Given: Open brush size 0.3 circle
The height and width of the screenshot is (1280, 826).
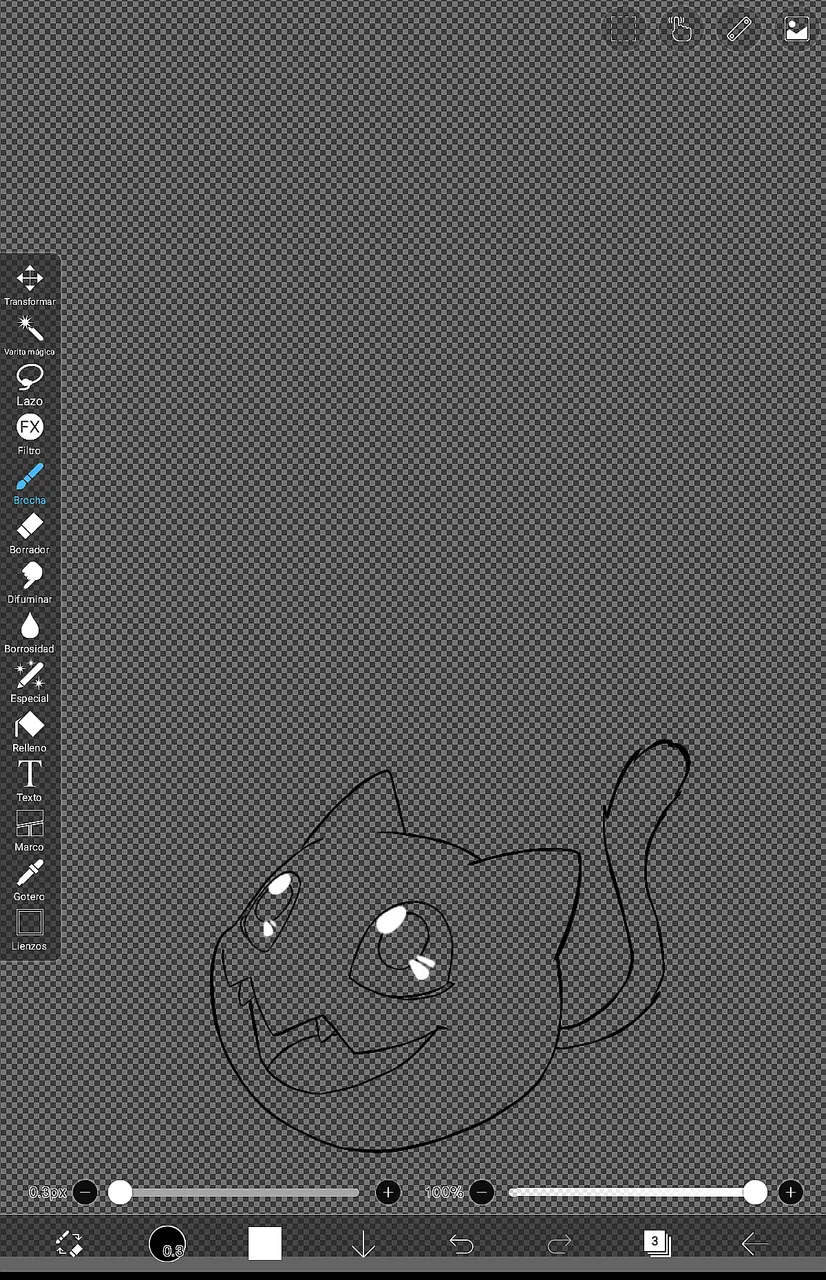Looking at the screenshot, I should 167,1244.
